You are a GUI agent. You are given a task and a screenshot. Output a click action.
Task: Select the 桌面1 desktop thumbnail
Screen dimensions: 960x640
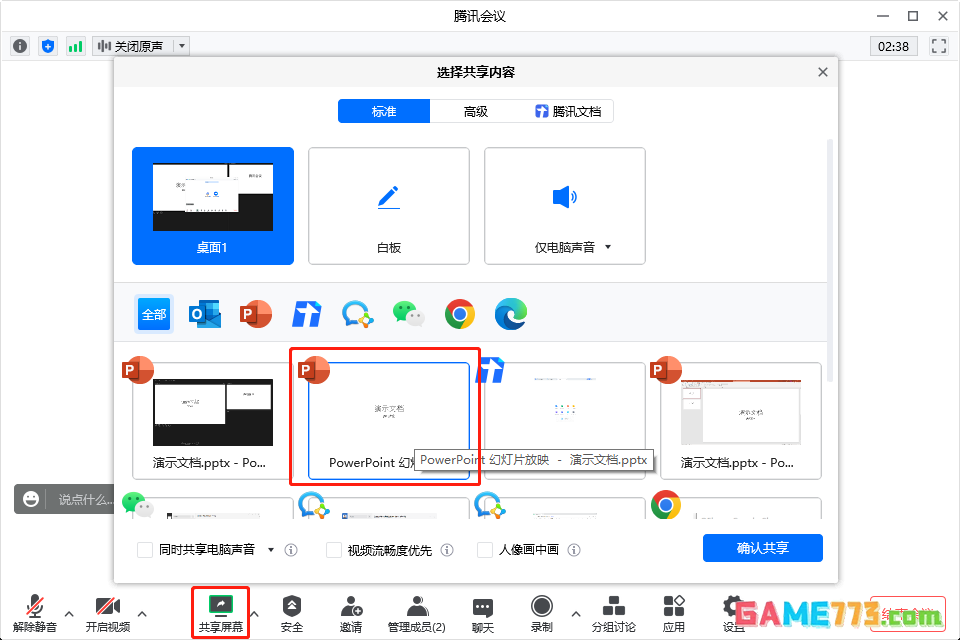(x=212, y=206)
